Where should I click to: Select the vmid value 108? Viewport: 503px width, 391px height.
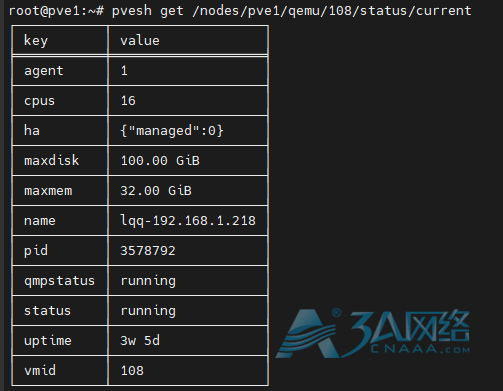[132, 371]
